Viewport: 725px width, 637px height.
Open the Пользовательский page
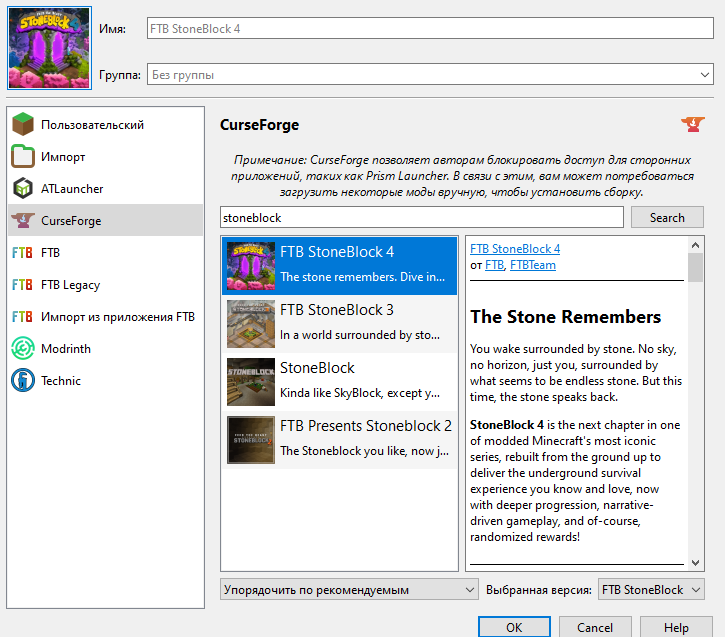pyautogui.click(x=105, y=124)
